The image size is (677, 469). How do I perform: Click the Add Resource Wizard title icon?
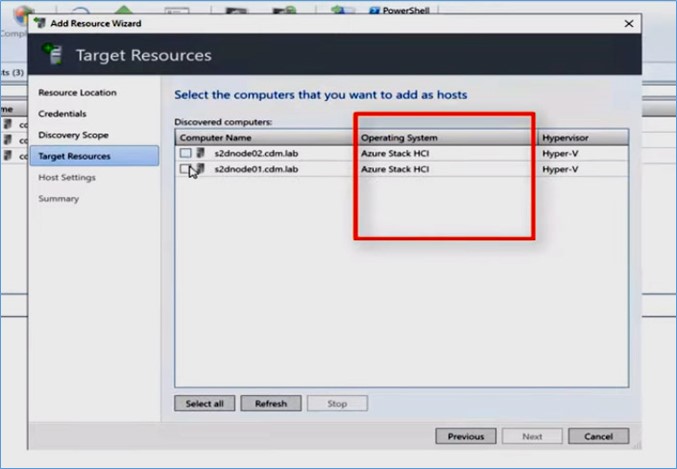pyautogui.click(x=40, y=23)
